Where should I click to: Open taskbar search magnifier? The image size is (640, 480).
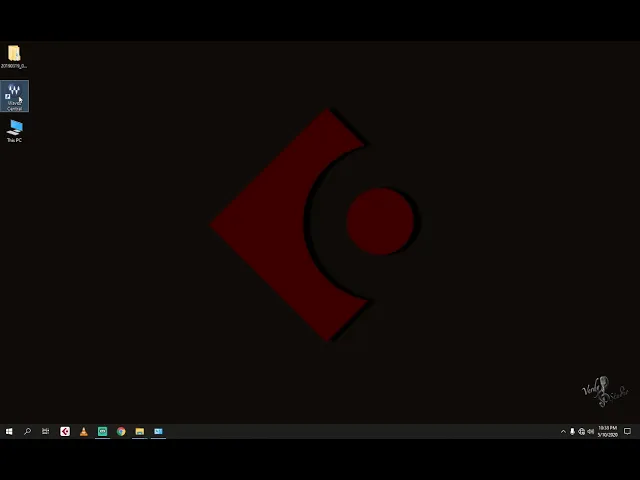(27, 431)
